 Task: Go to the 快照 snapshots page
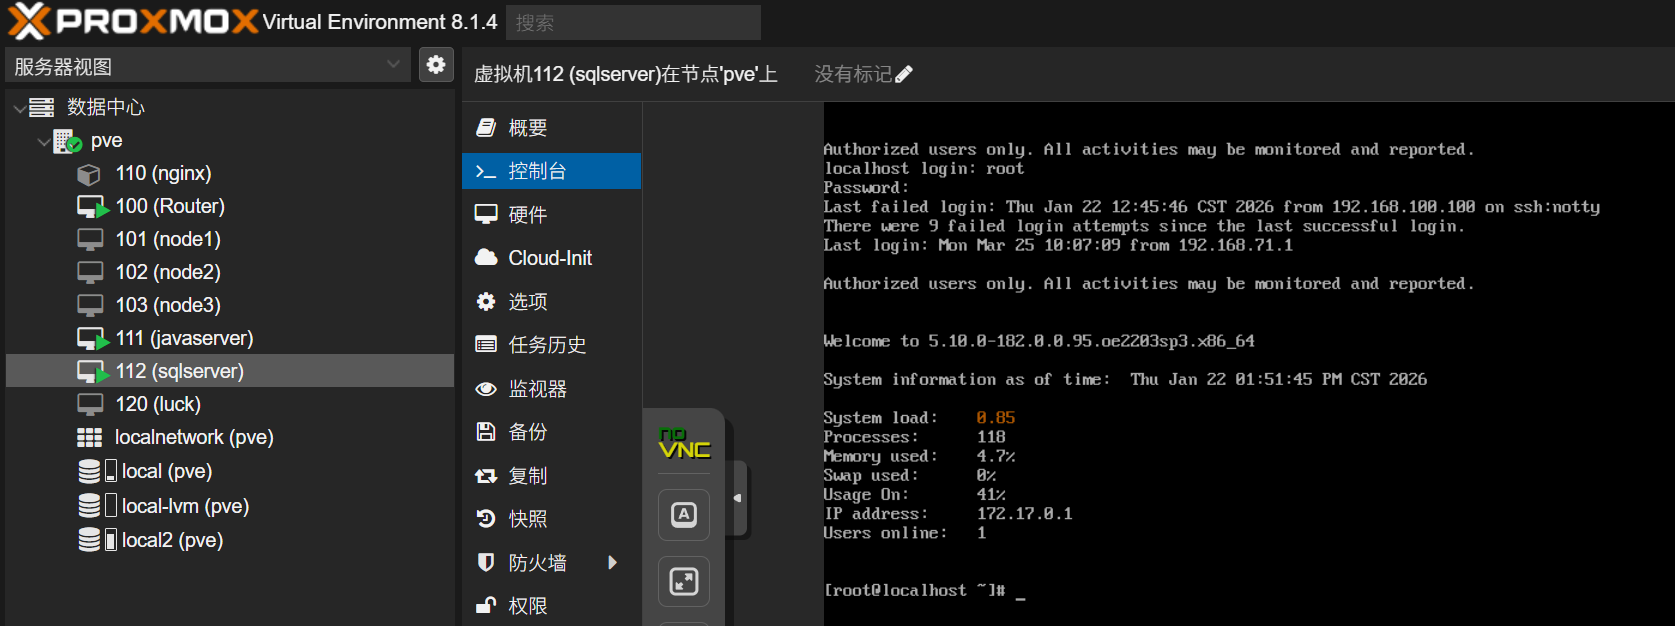point(527,519)
